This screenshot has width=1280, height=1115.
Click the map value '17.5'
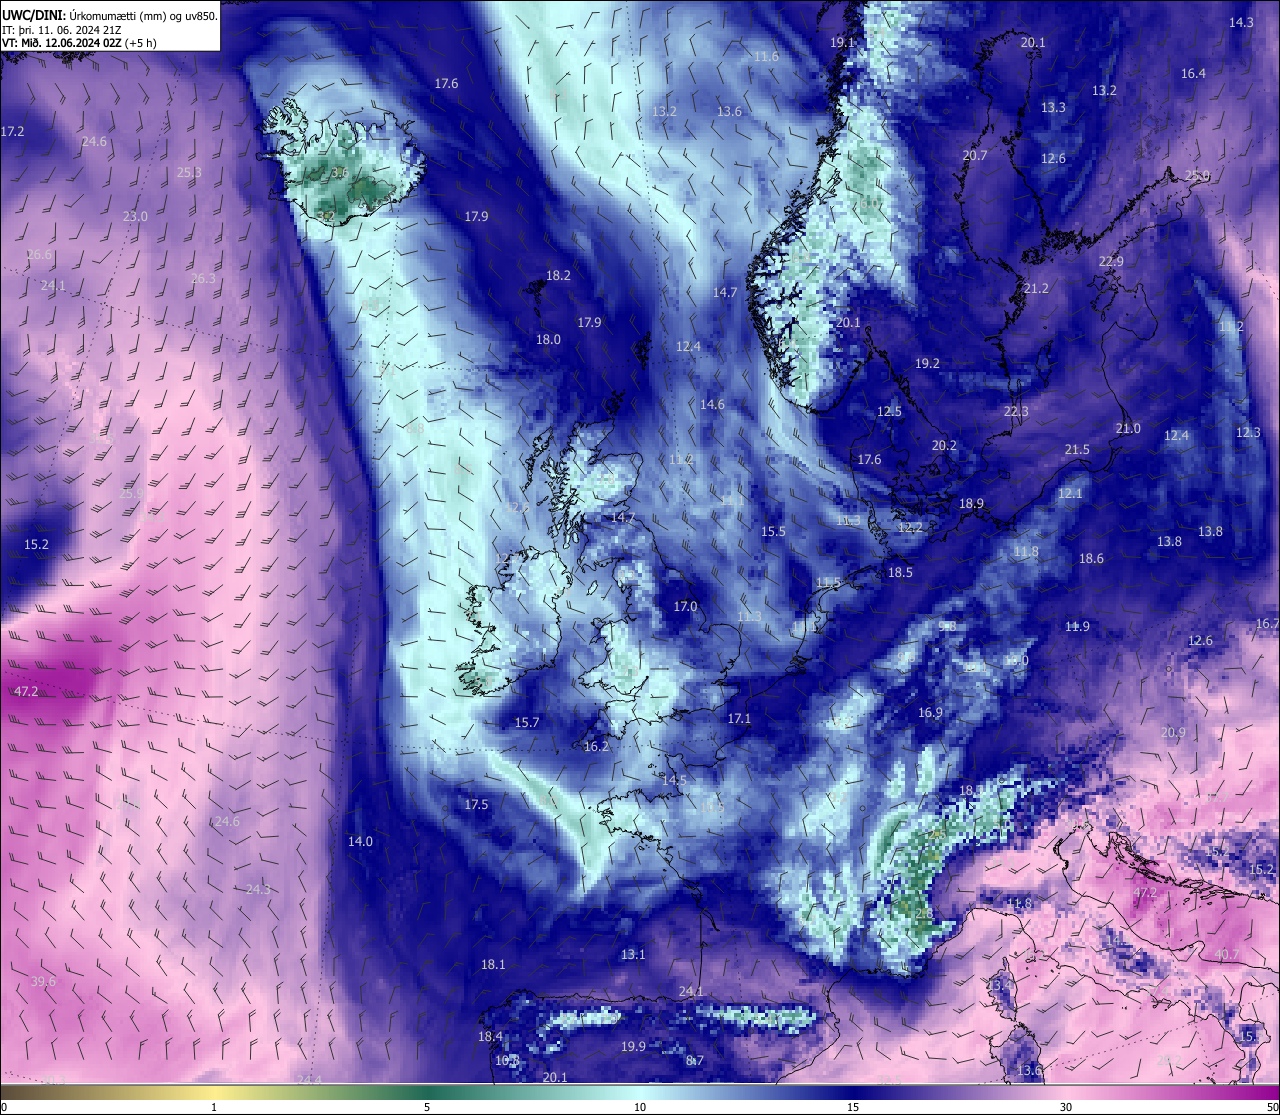click(x=476, y=804)
